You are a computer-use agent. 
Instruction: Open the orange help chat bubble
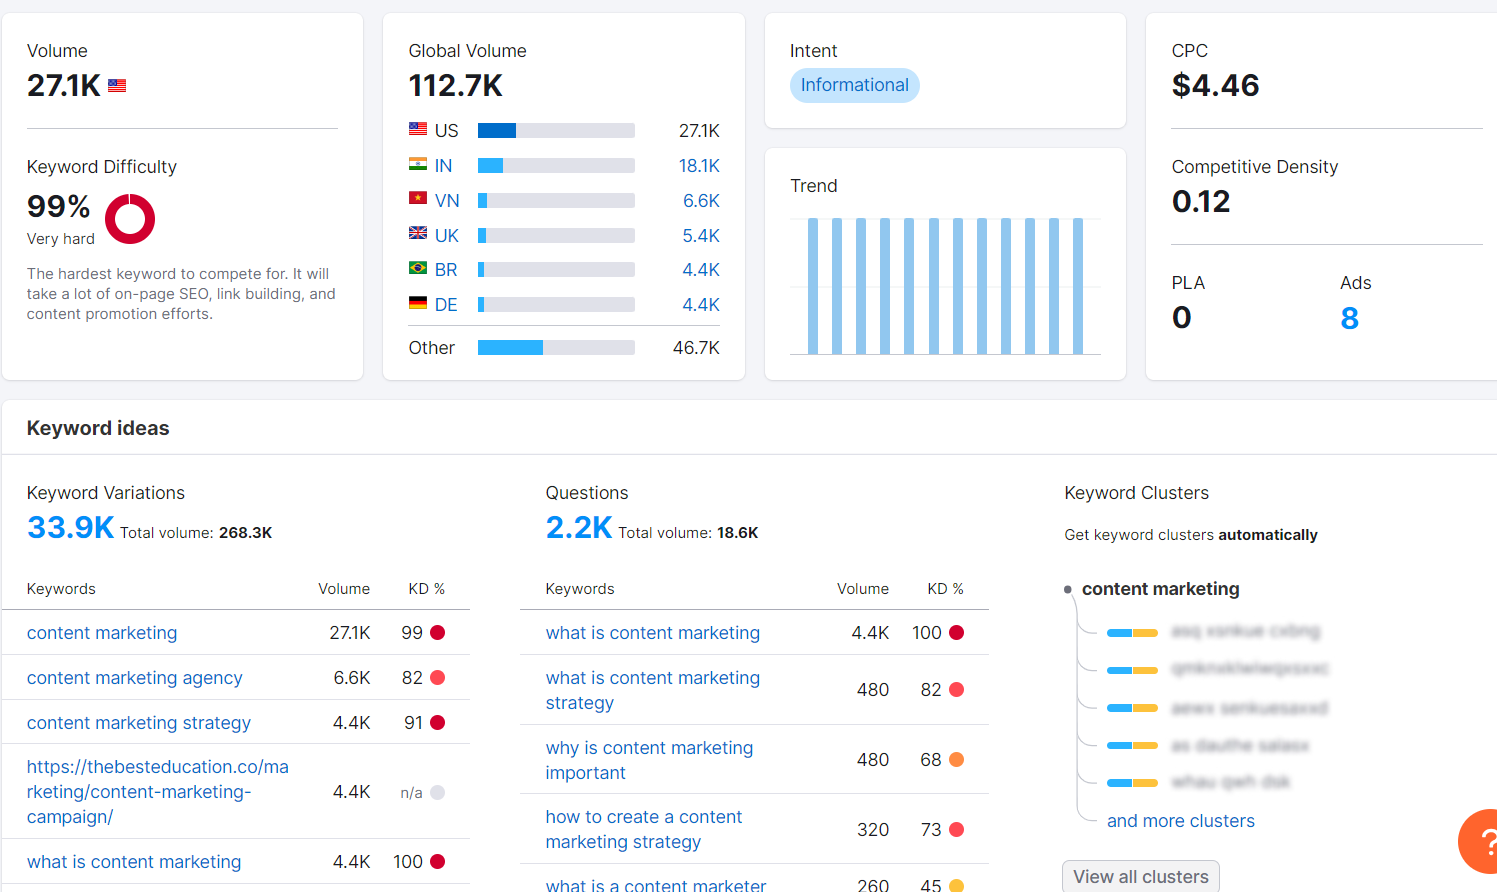(x=1480, y=842)
